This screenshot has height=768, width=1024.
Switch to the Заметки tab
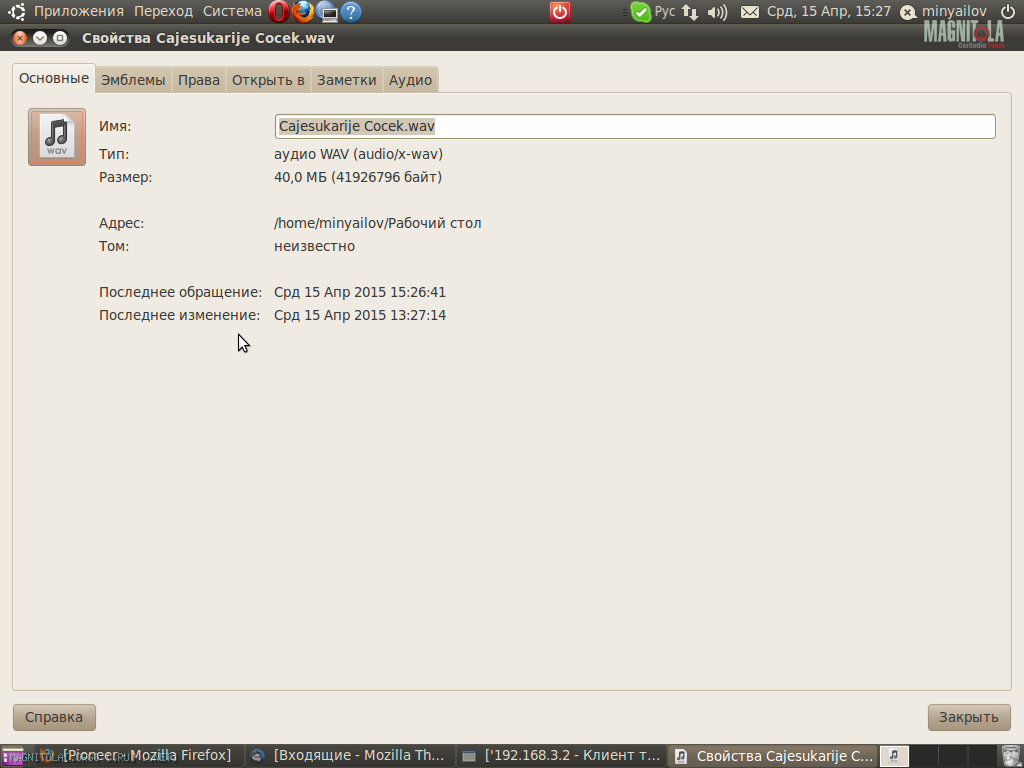pos(346,80)
